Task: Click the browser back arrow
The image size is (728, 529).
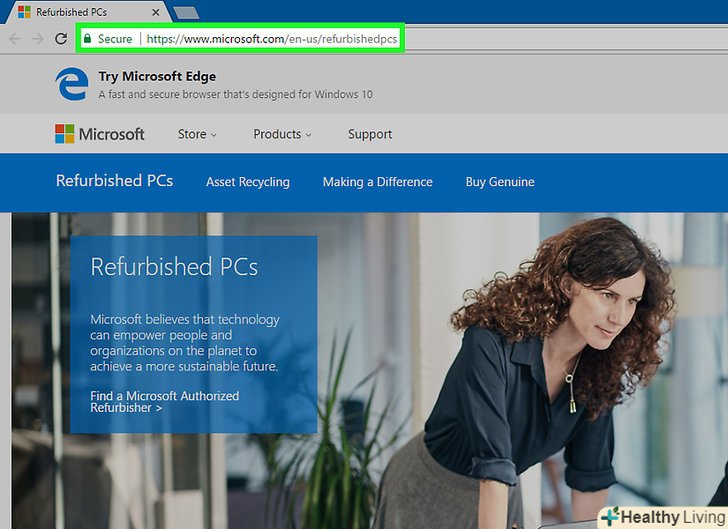Action: pyautogui.click(x=14, y=38)
